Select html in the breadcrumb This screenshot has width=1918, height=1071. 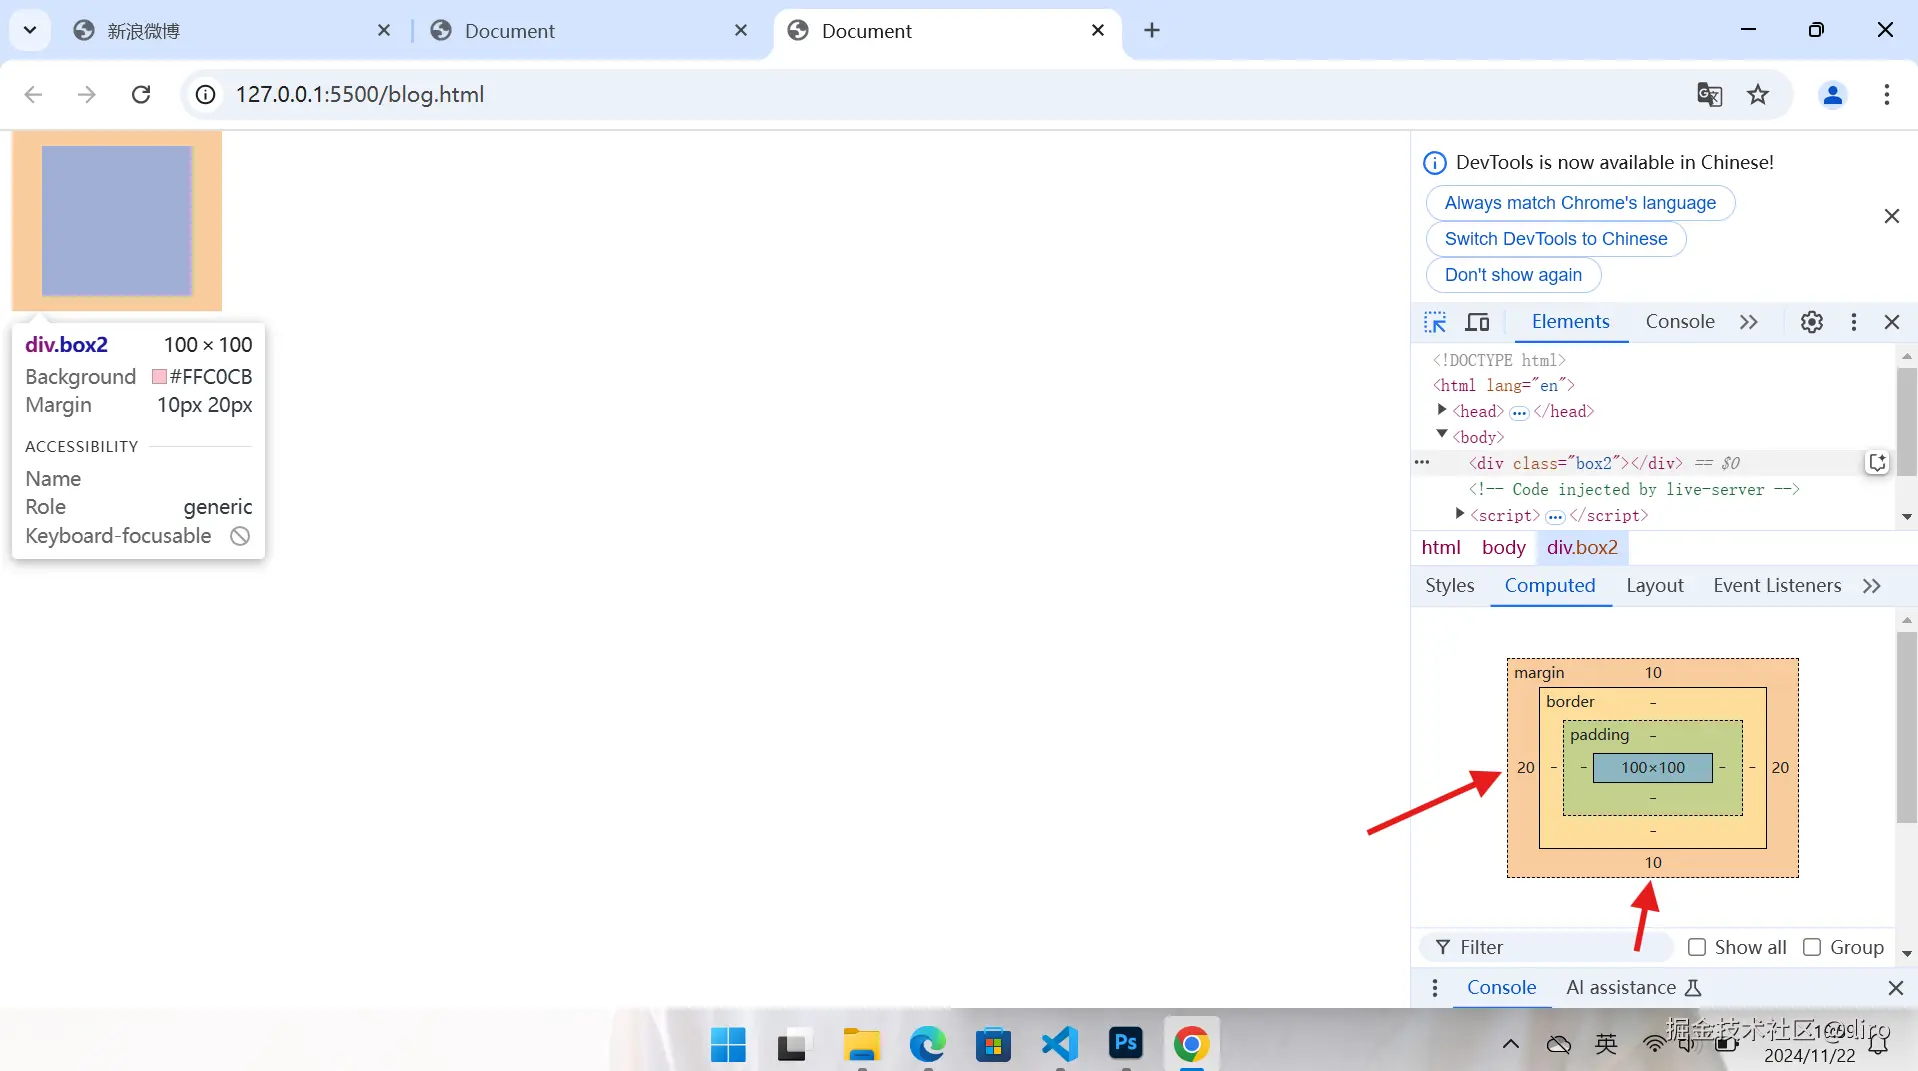[x=1440, y=548]
